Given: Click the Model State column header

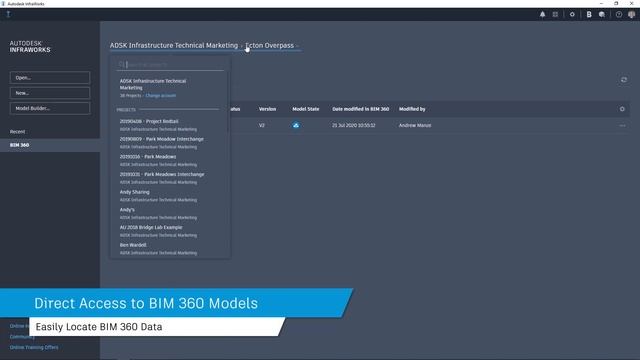Looking at the screenshot, I should pos(306,109).
